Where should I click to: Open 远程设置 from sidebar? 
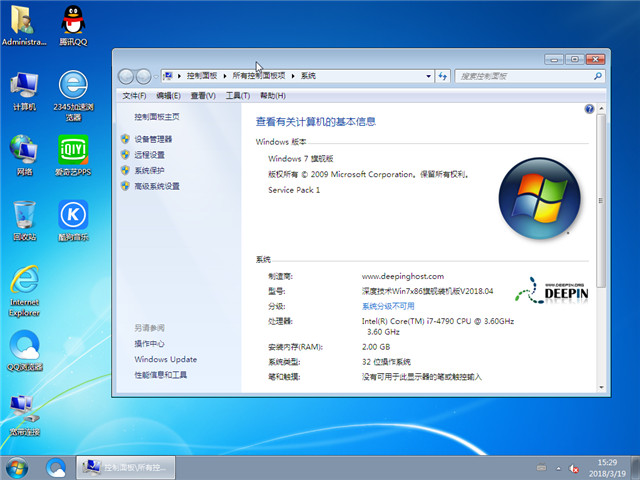[149, 155]
